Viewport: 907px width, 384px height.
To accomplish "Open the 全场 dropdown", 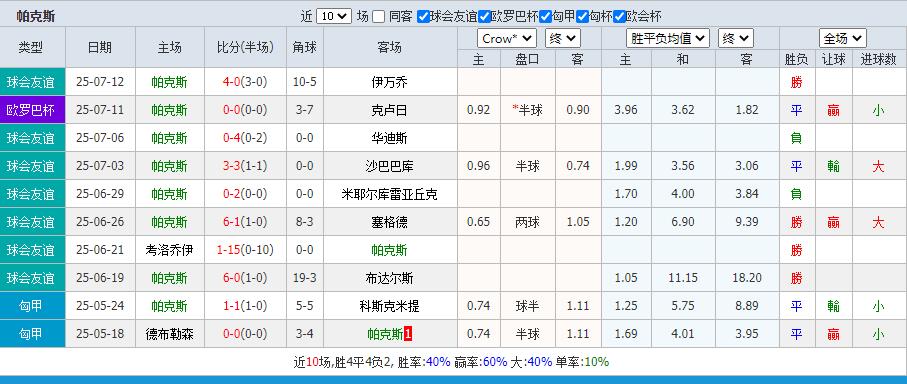I will coord(843,39).
